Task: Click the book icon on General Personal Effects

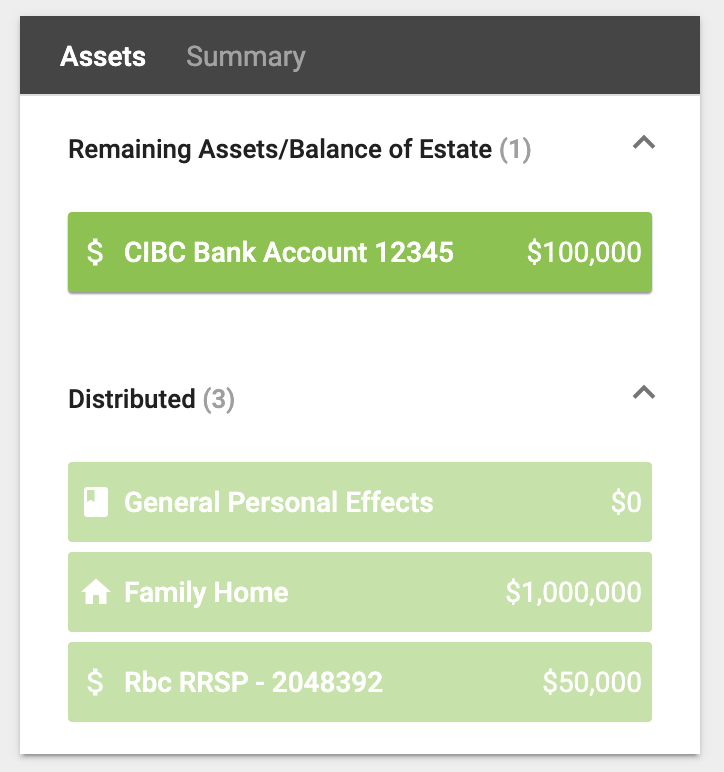Action: [96, 502]
